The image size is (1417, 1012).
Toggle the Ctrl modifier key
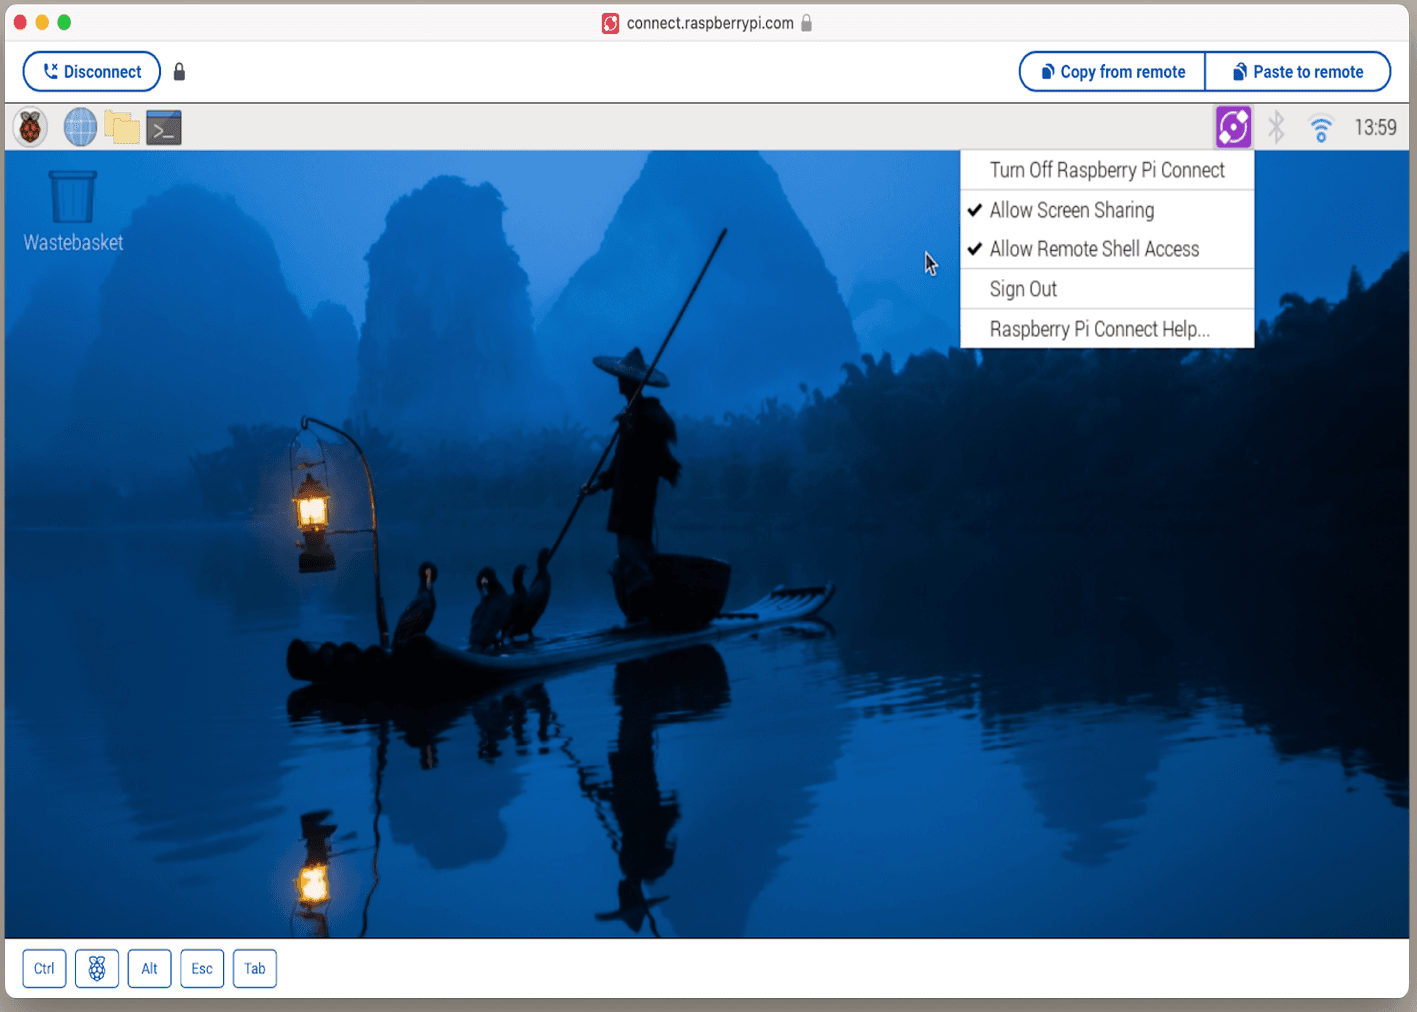pos(44,968)
